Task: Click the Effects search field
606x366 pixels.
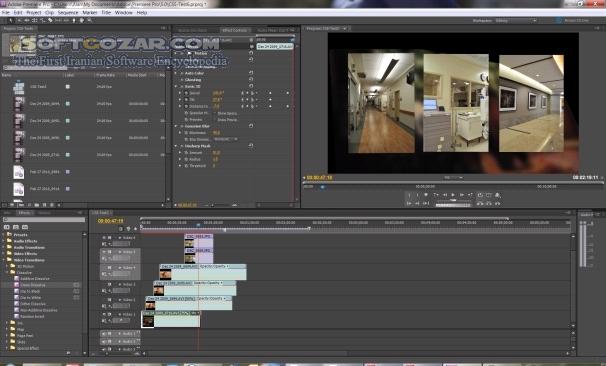Action: point(44,220)
